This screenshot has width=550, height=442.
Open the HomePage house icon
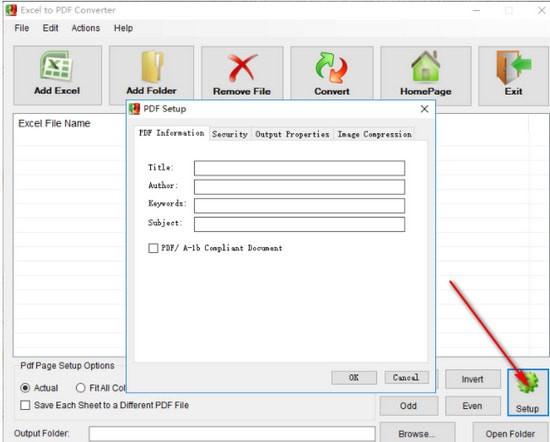click(x=425, y=66)
